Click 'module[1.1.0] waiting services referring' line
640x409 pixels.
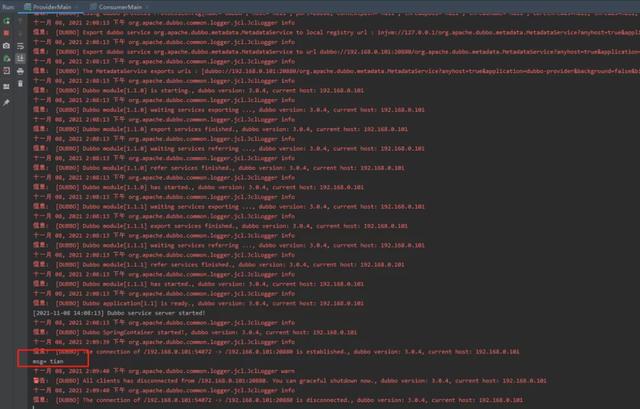coord(229,148)
